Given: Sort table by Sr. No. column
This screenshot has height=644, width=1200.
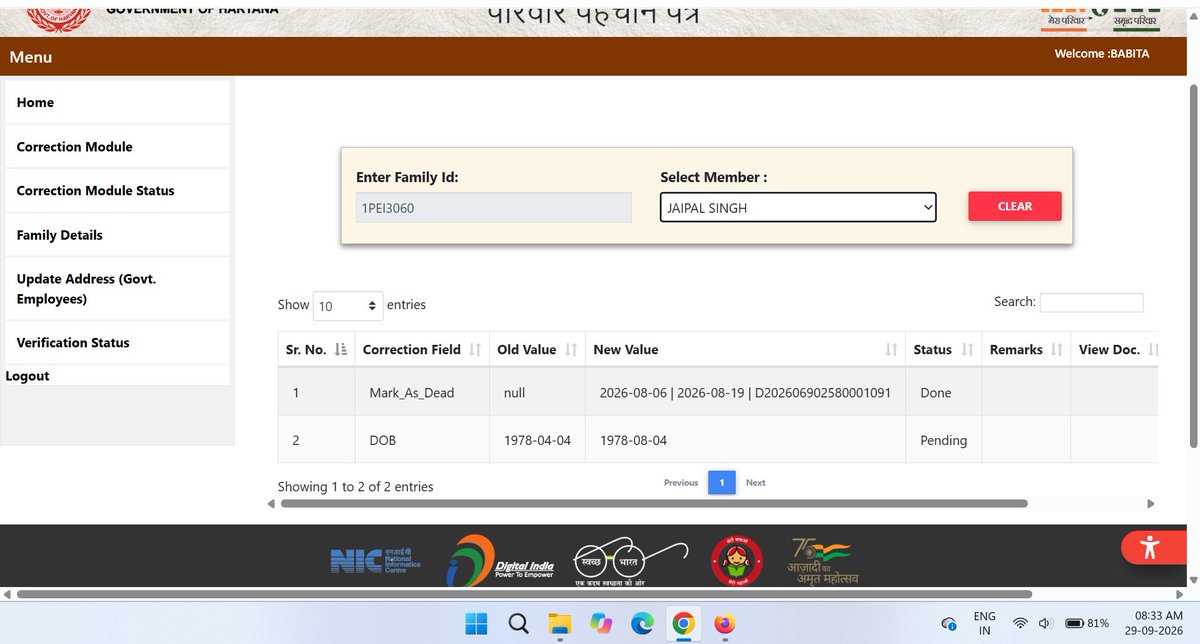Looking at the screenshot, I should coord(317,350).
